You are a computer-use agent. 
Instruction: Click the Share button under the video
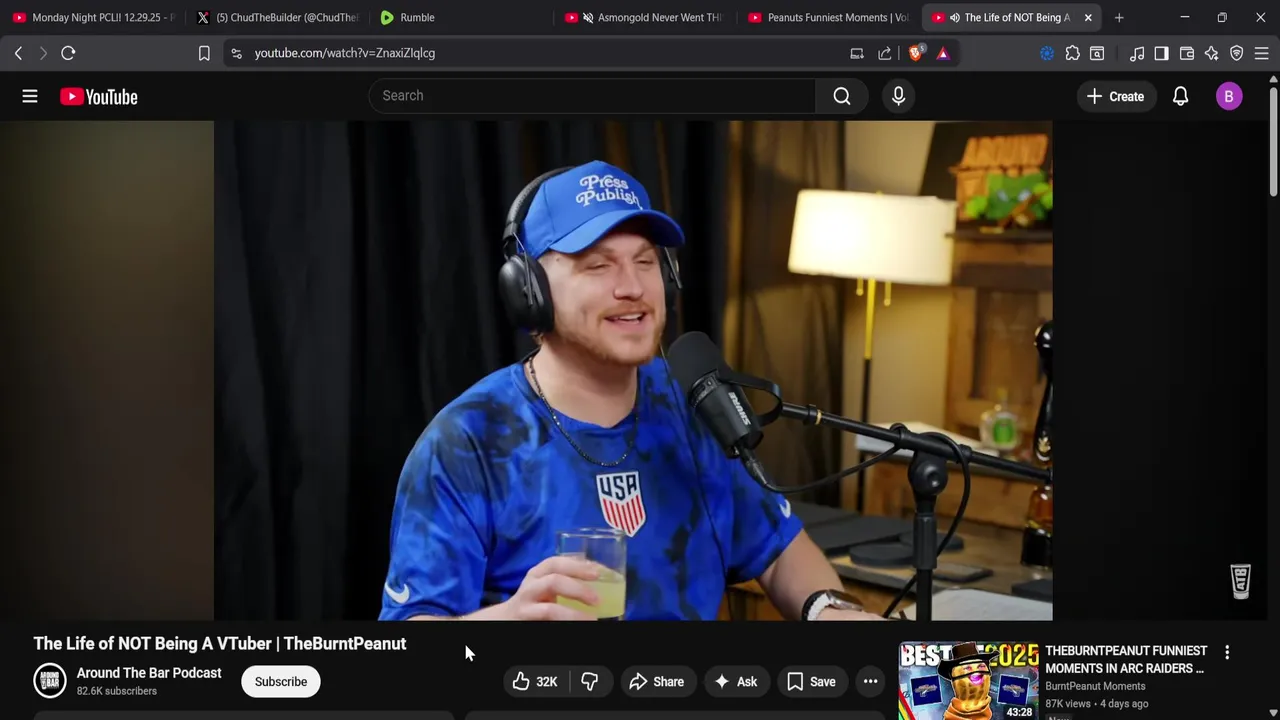pos(657,682)
